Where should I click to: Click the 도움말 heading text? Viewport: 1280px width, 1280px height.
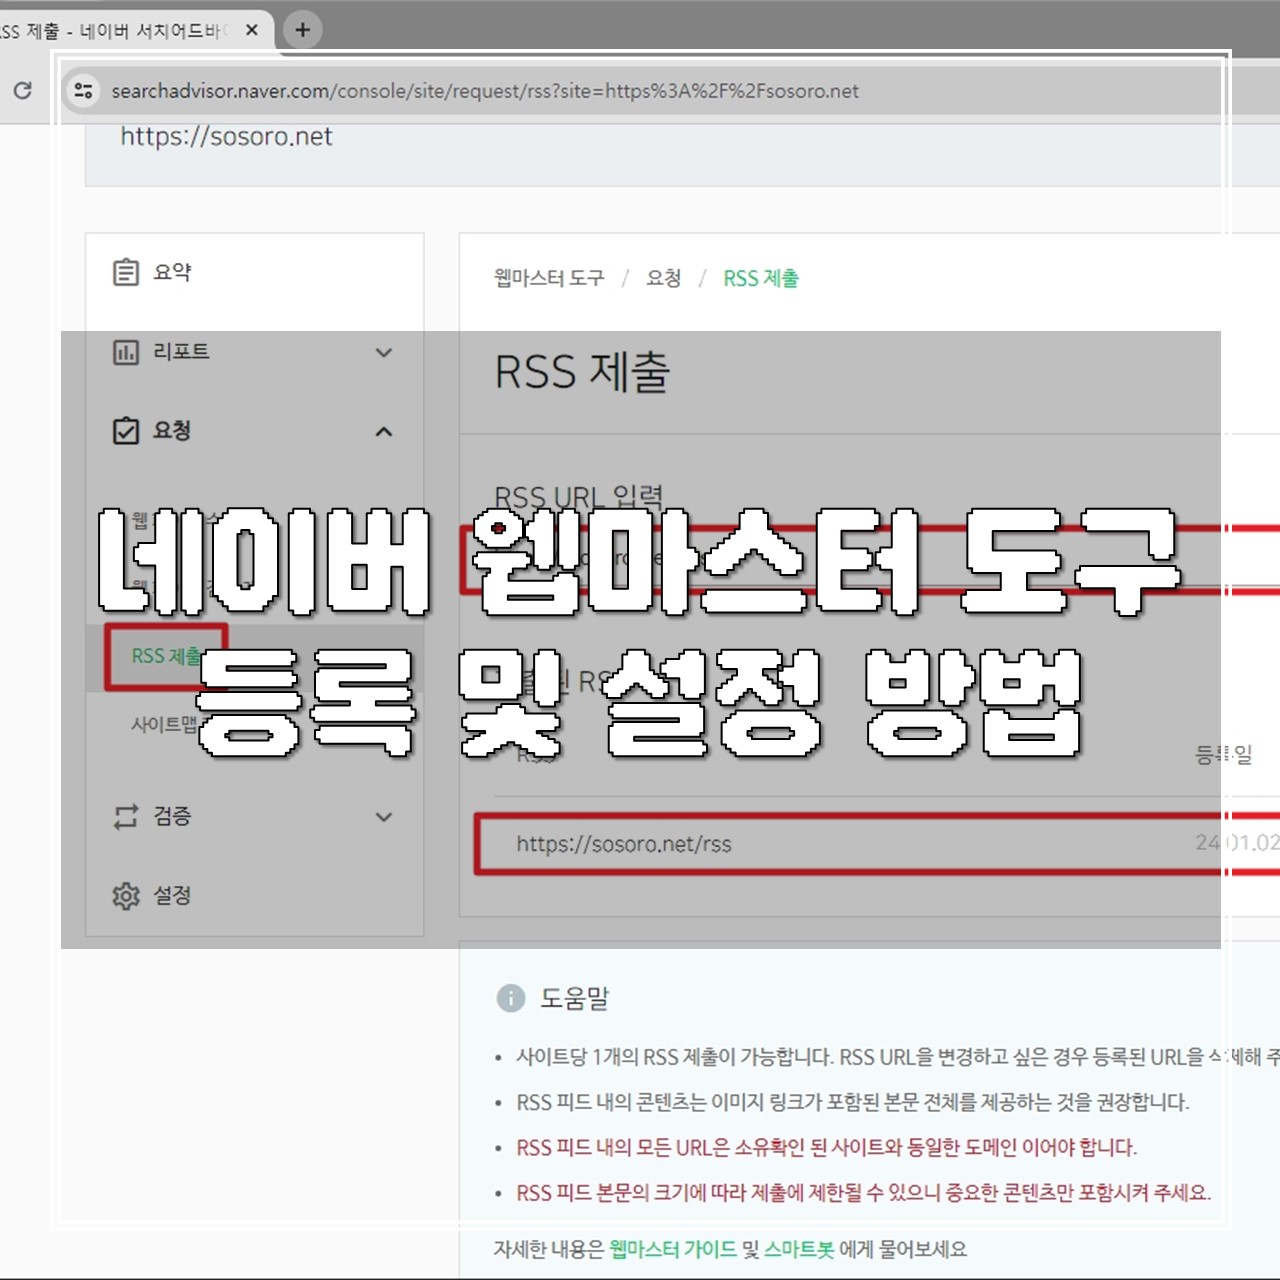tap(575, 998)
